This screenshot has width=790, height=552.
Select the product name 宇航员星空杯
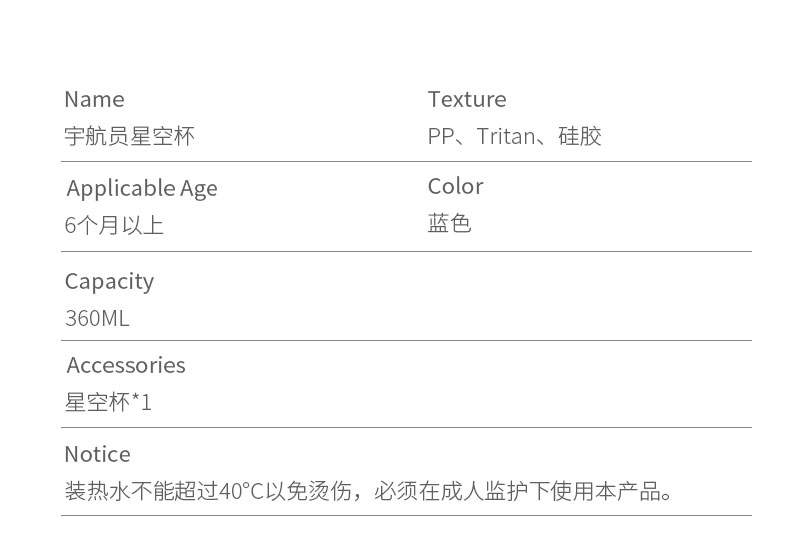coord(129,136)
